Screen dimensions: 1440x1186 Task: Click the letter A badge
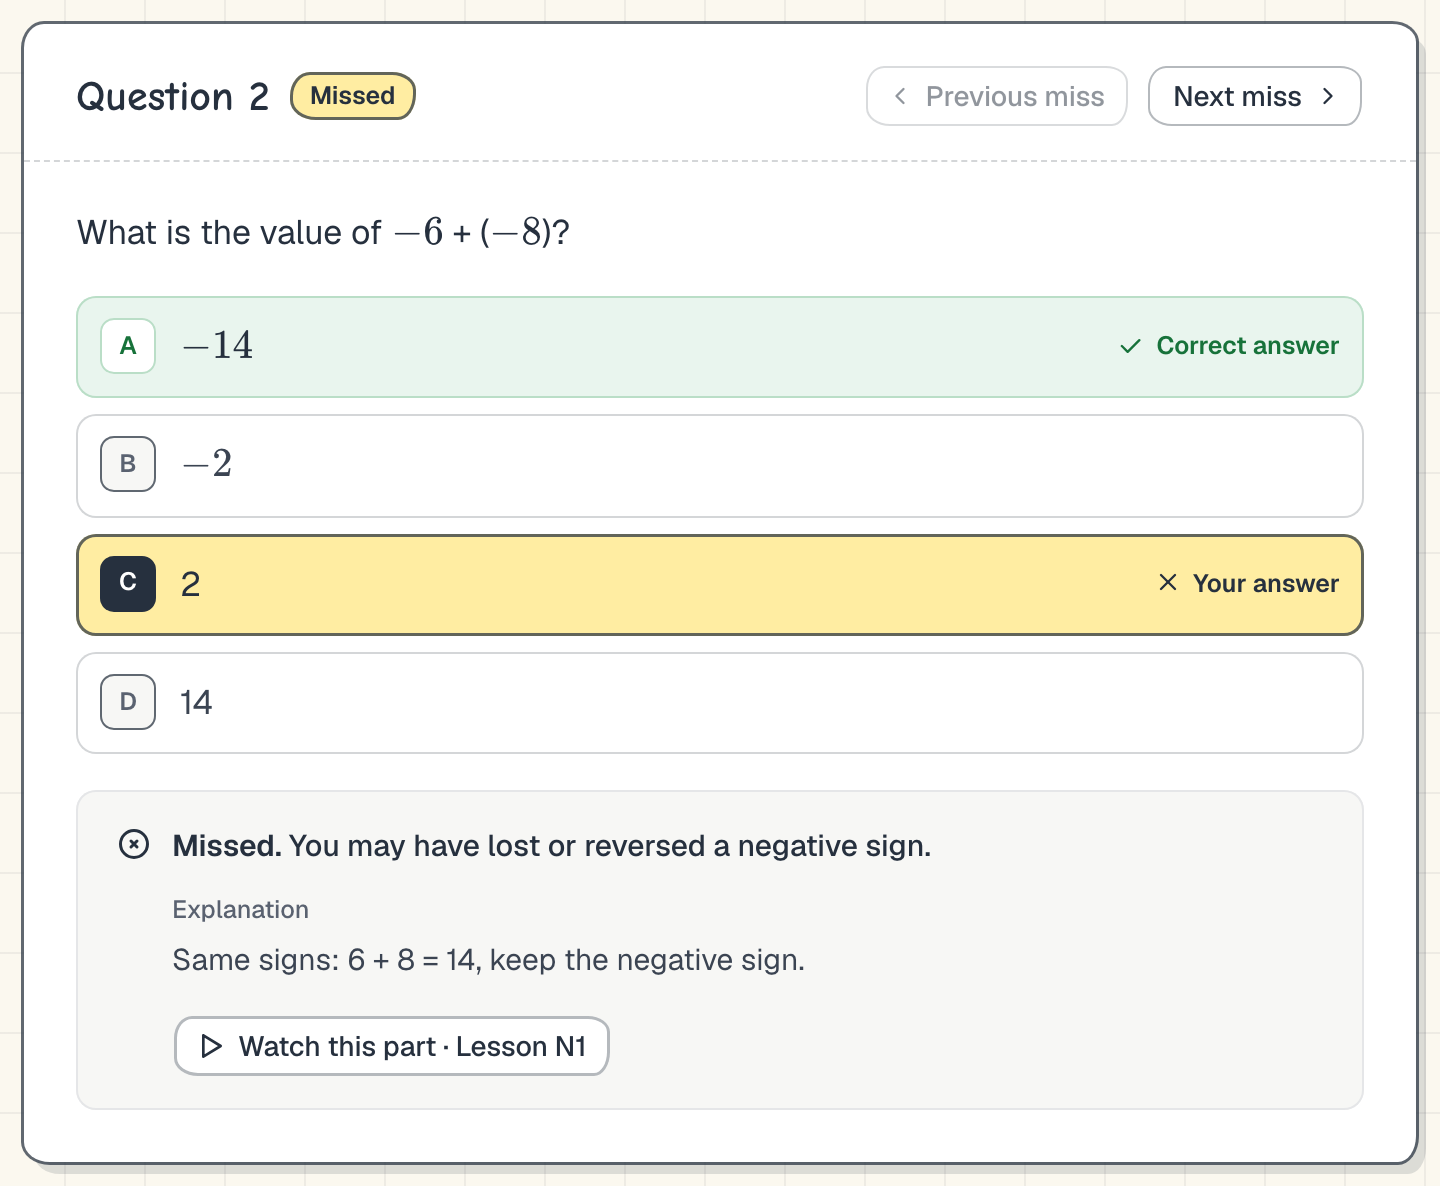(128, 346)
